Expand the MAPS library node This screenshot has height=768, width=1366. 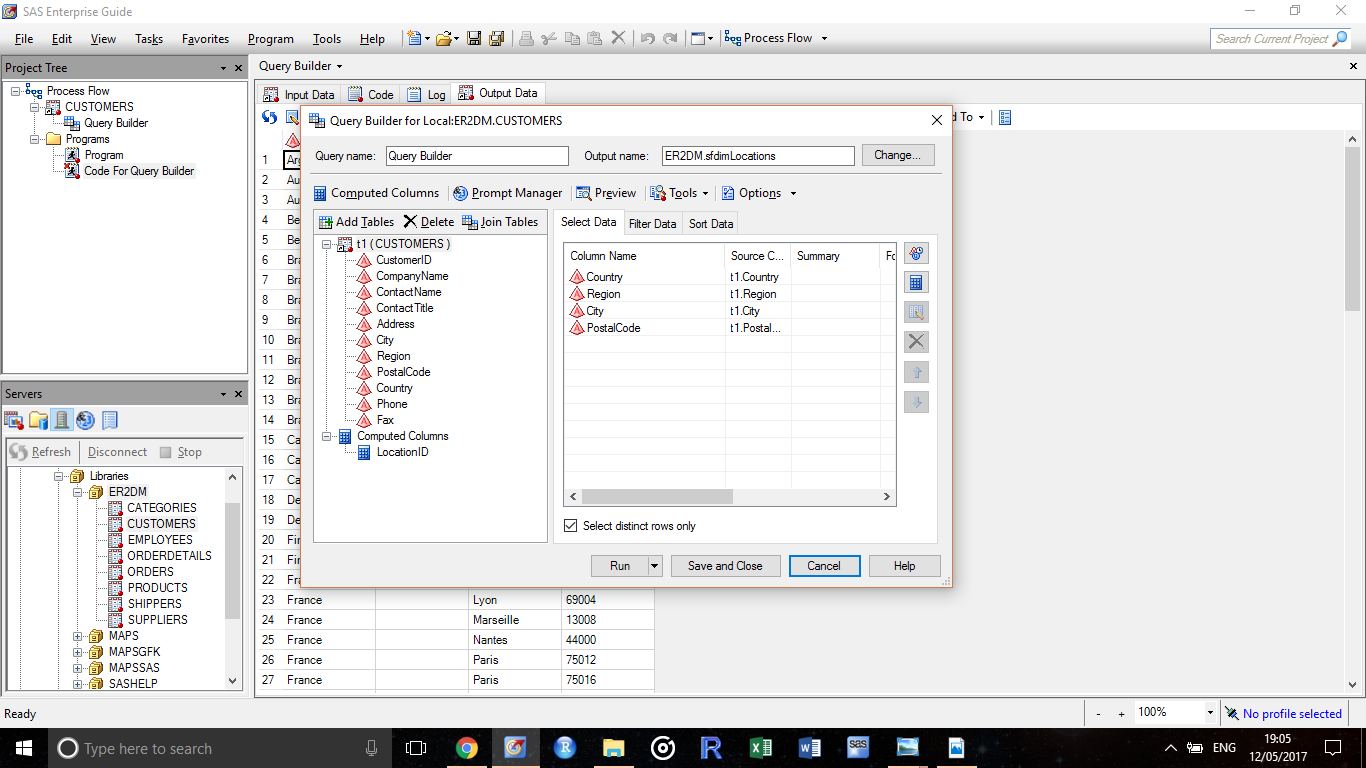[x=78, y=635]
